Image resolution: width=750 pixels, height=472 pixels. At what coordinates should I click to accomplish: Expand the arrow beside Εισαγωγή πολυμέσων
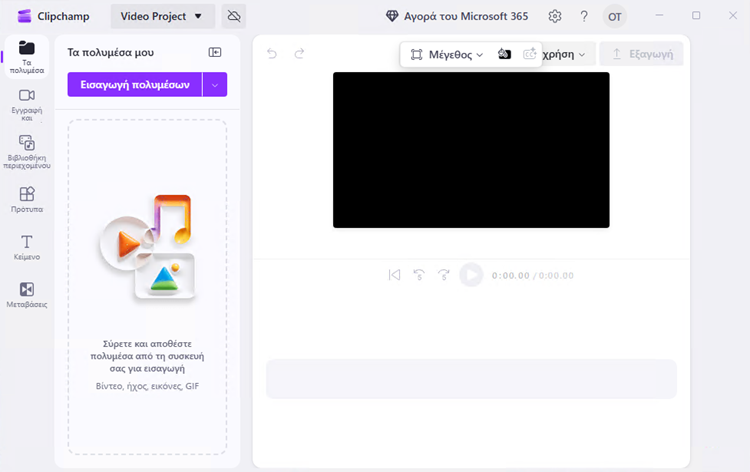215,85
